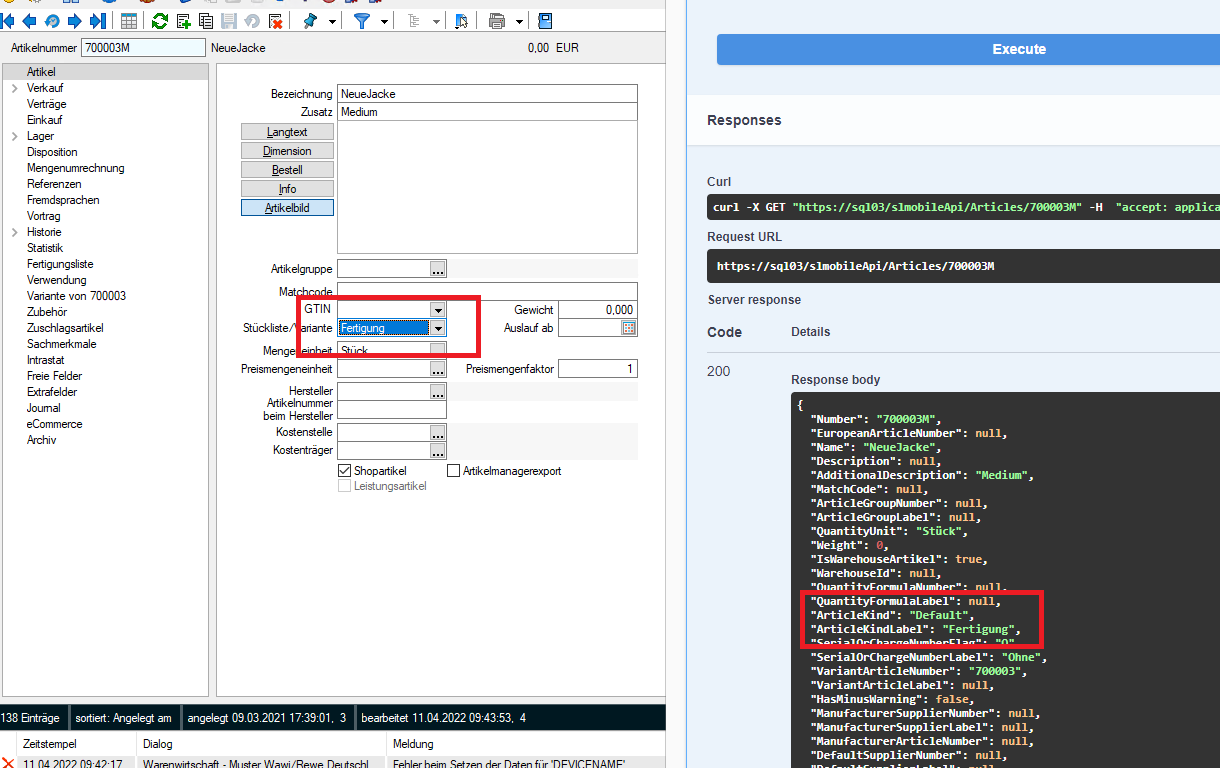Delete the current record
This screenshot has width=1220, height=768.
(275, 20)
